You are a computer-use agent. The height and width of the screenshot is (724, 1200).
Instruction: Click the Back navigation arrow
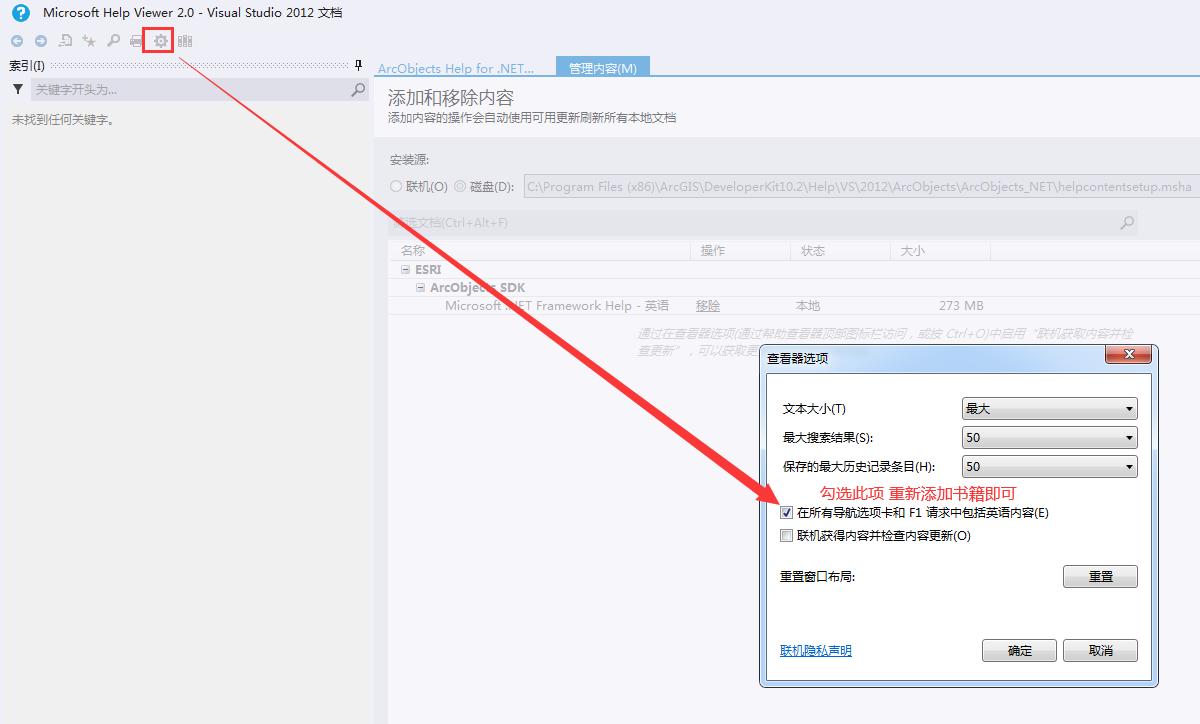tap(16, 40)
